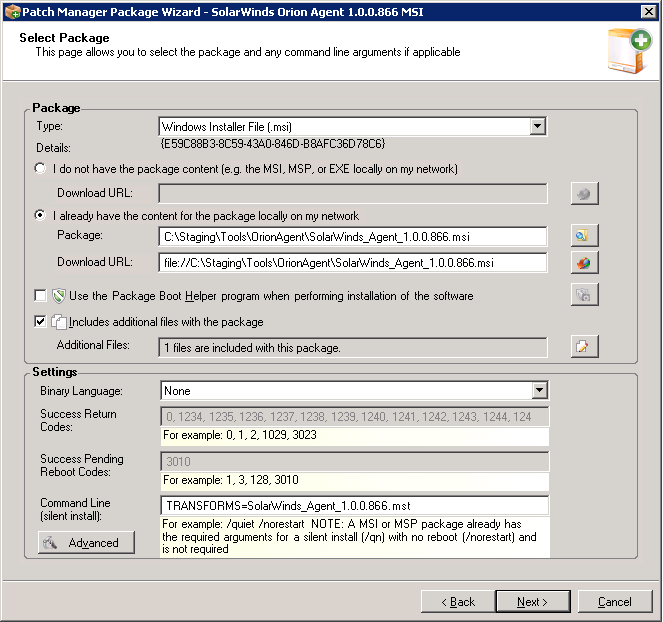Go back with the Back button
Screen dimensions: 663x622
(458, 602)
